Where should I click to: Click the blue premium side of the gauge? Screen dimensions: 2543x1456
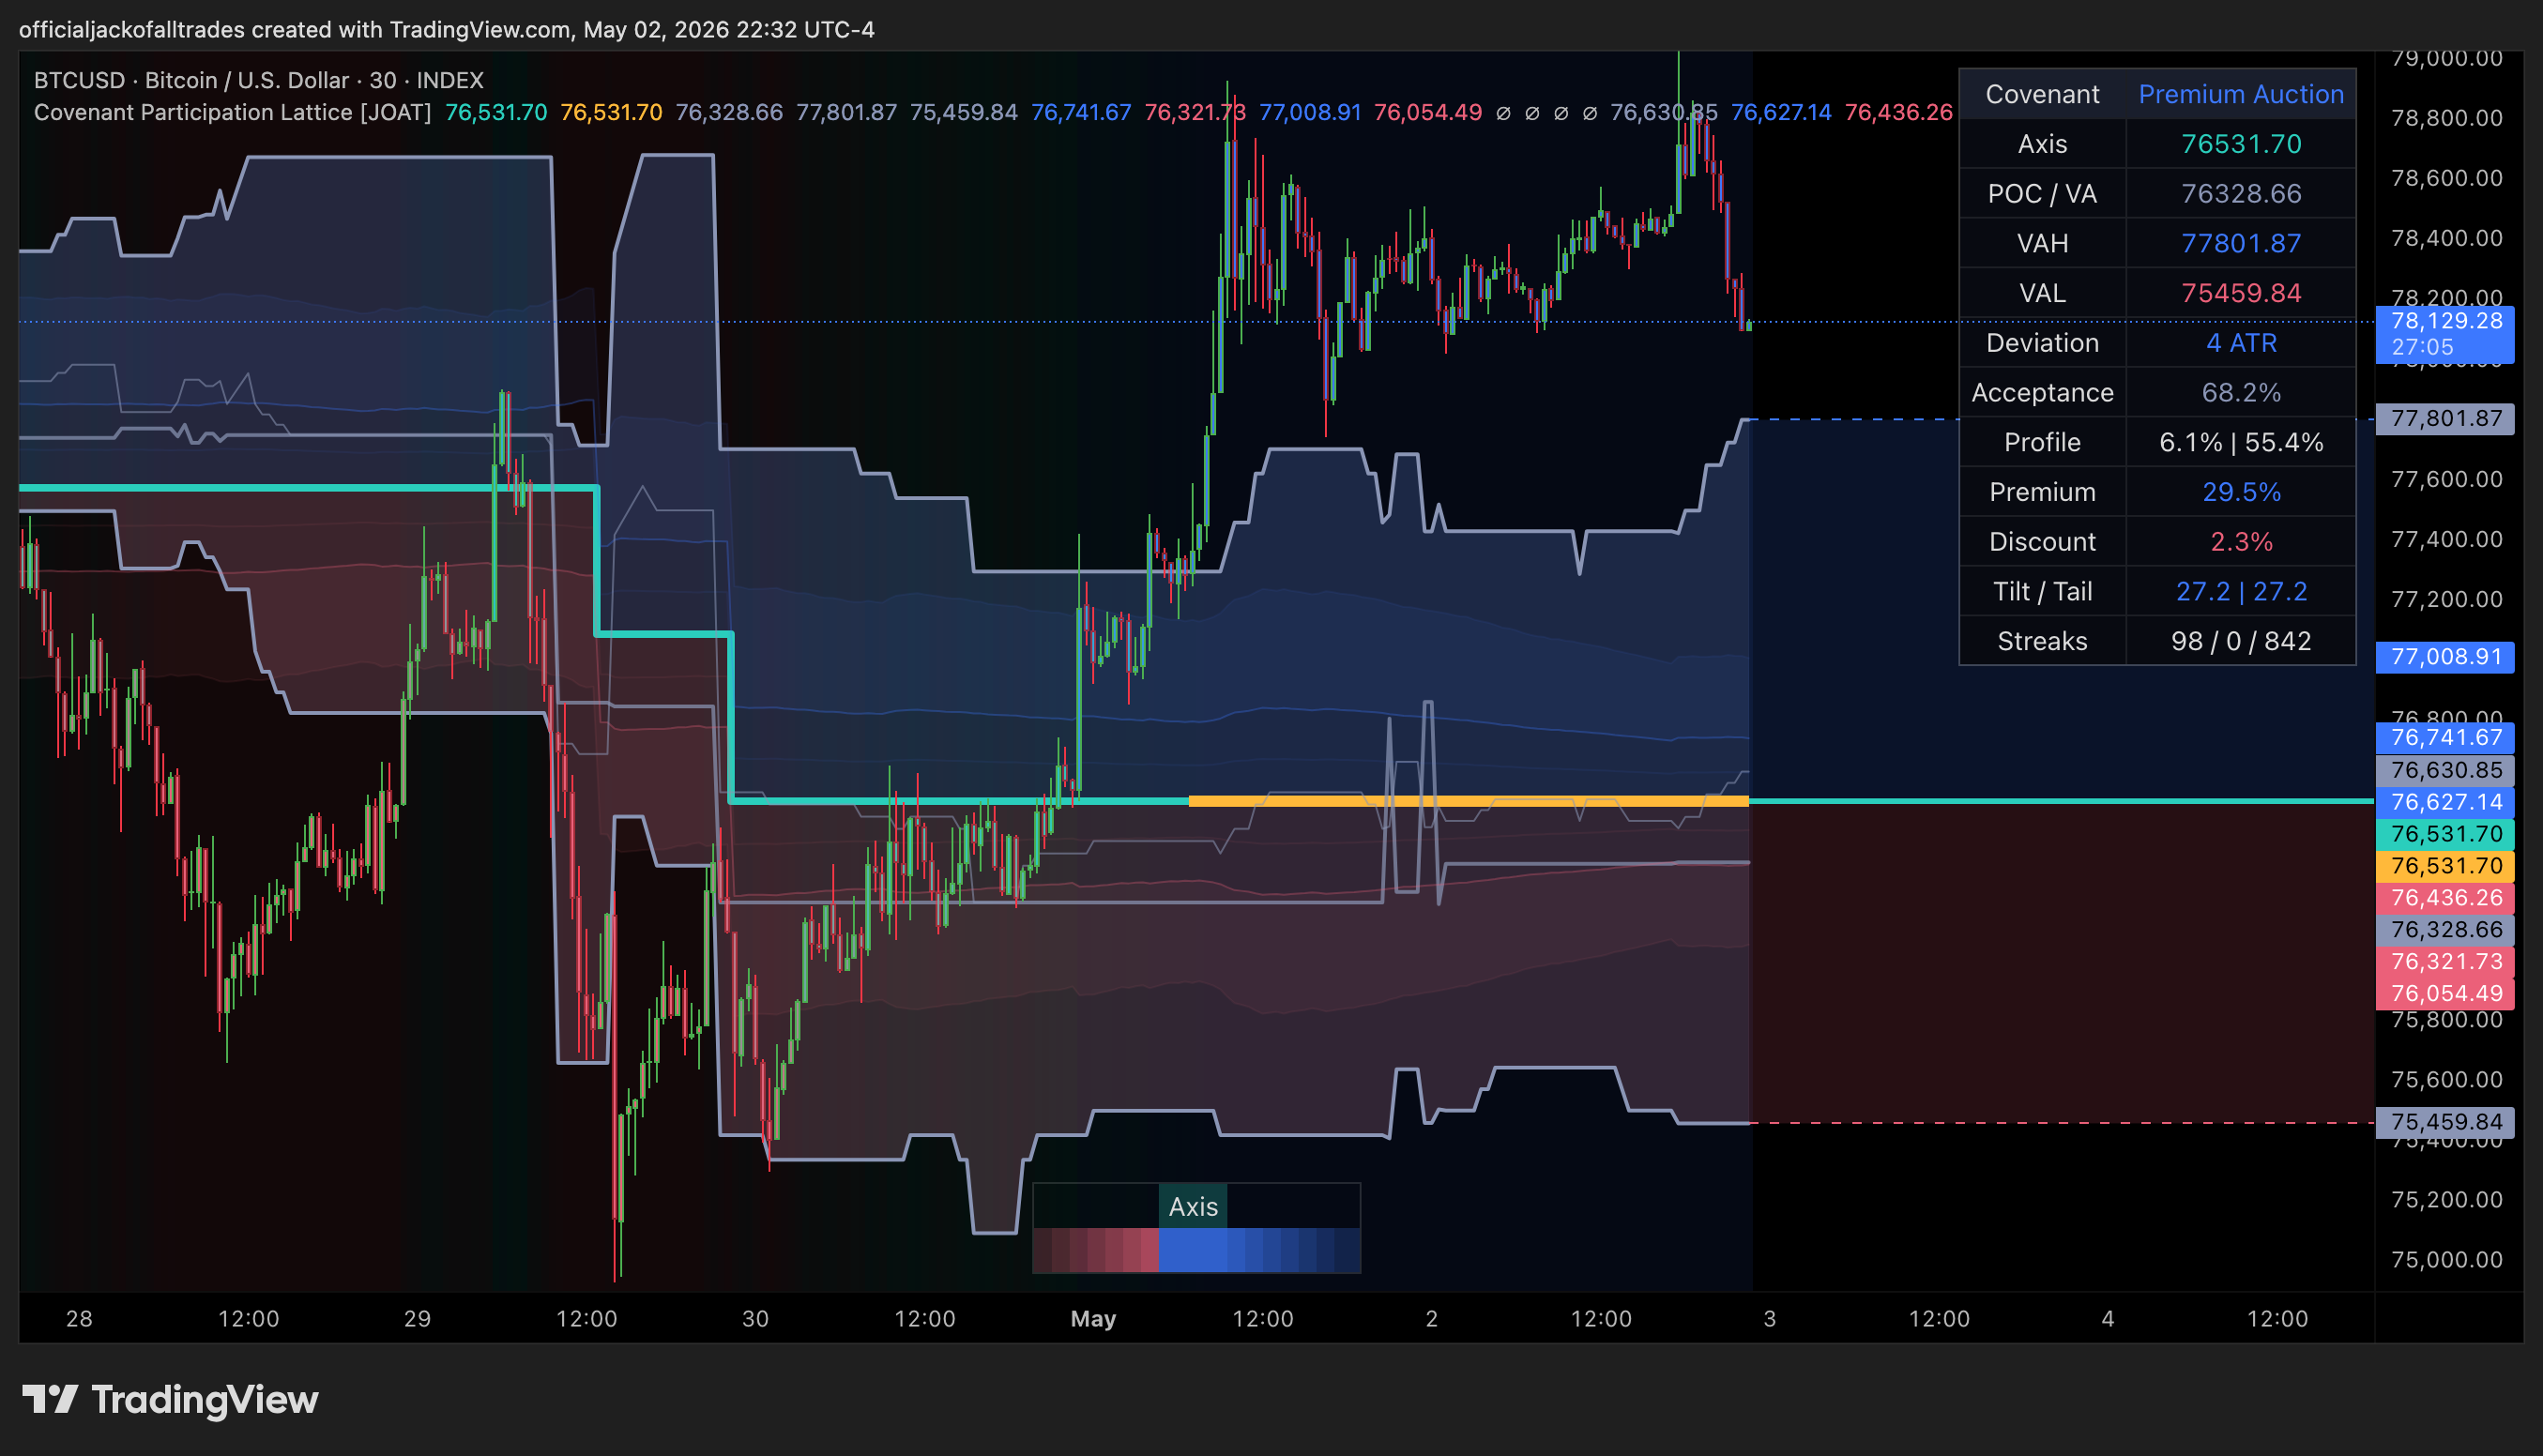pyautogui.click(x=1260, y=1250)
